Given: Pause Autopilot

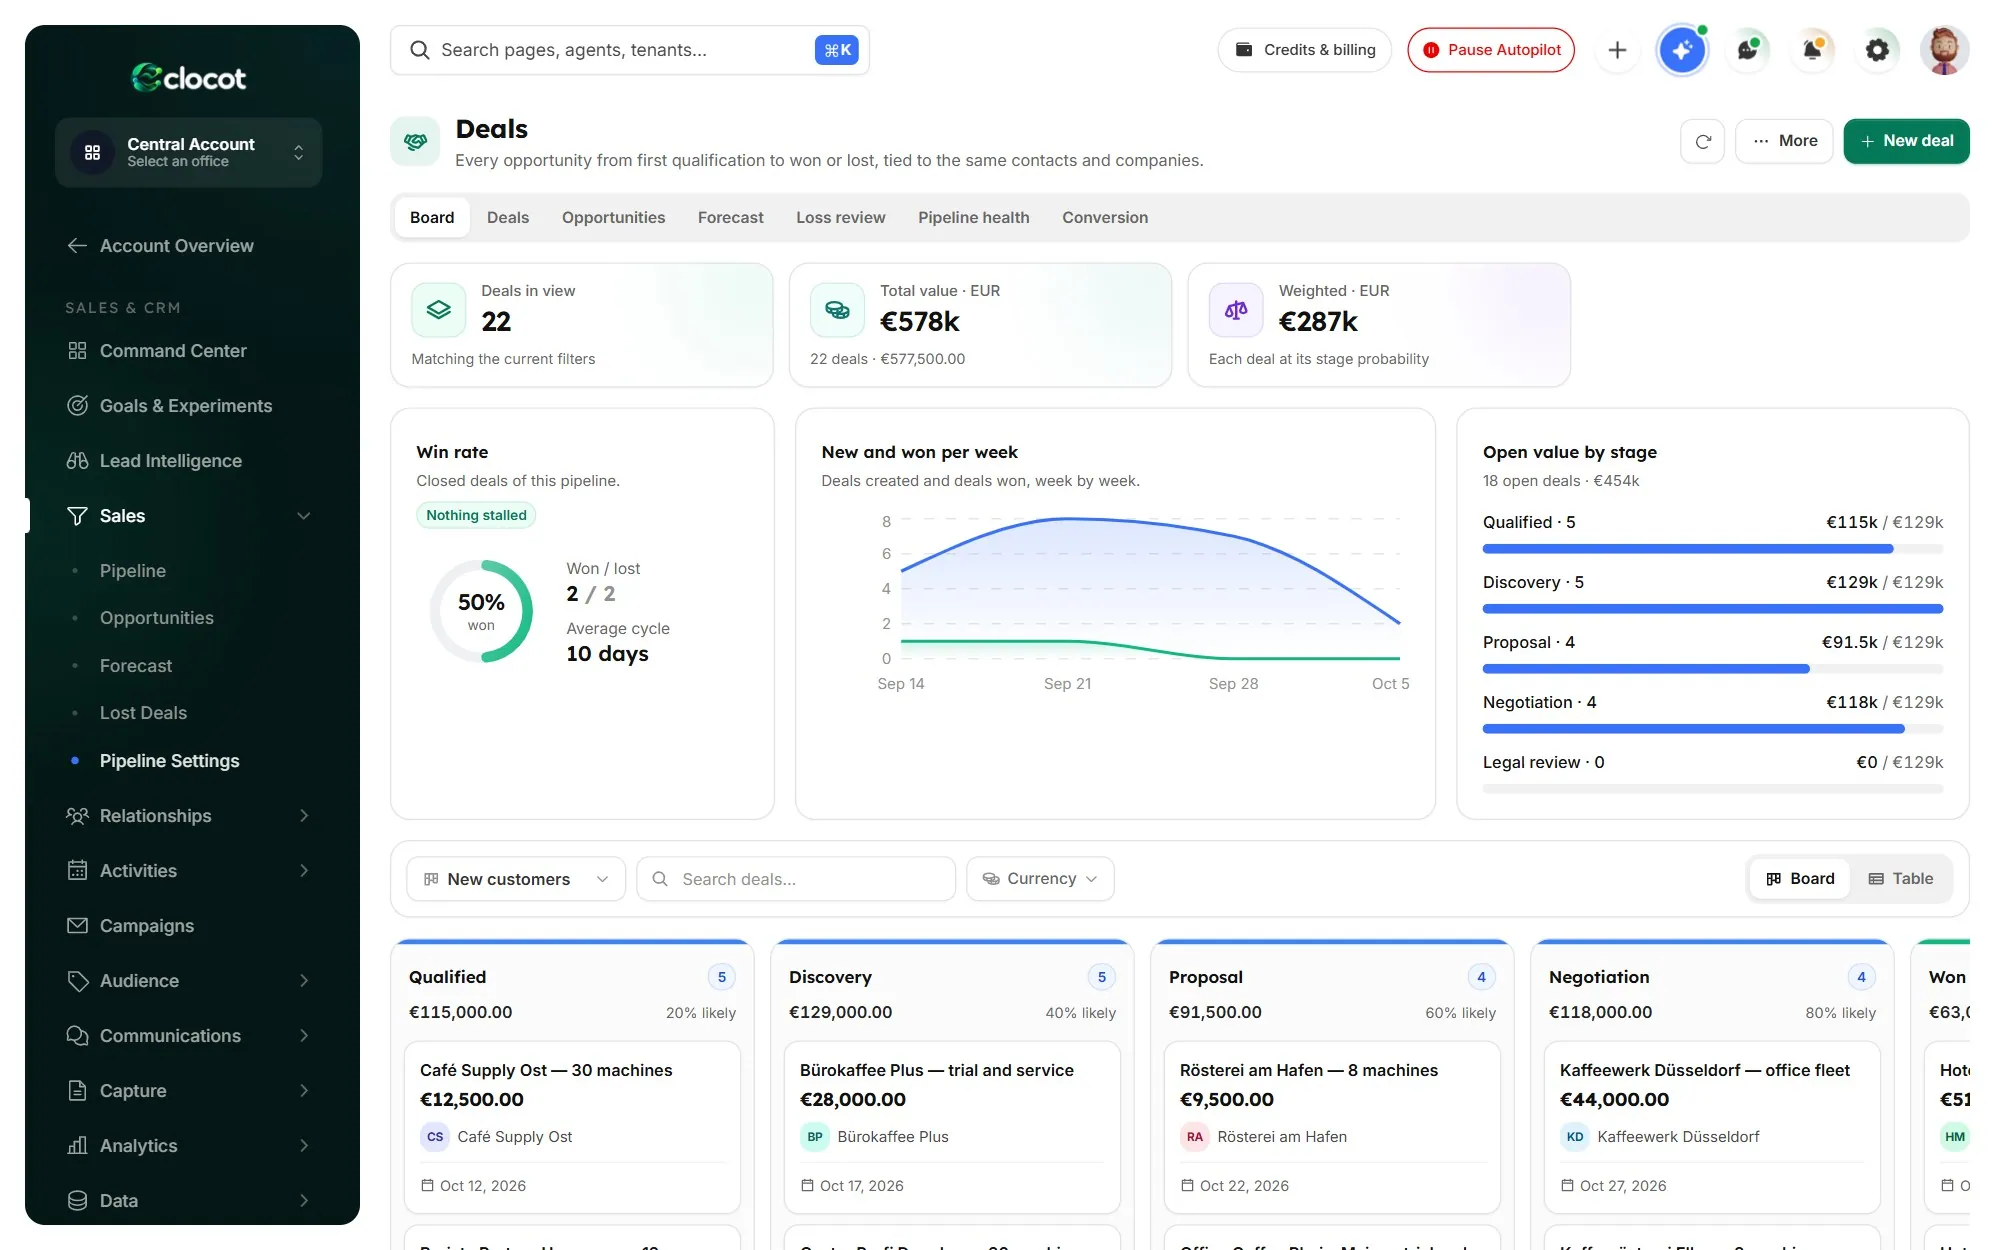Looking at the screenshot, I should tap(1491, 50).
